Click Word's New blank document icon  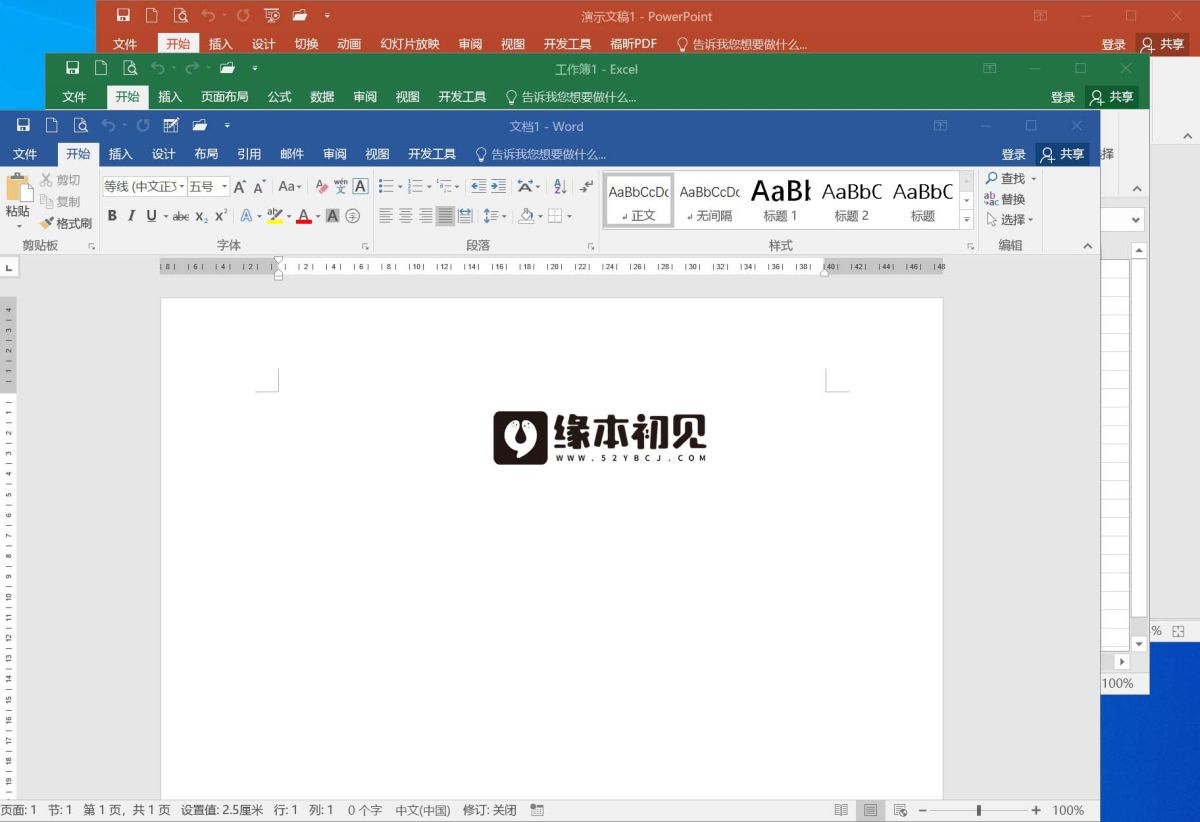51,125
